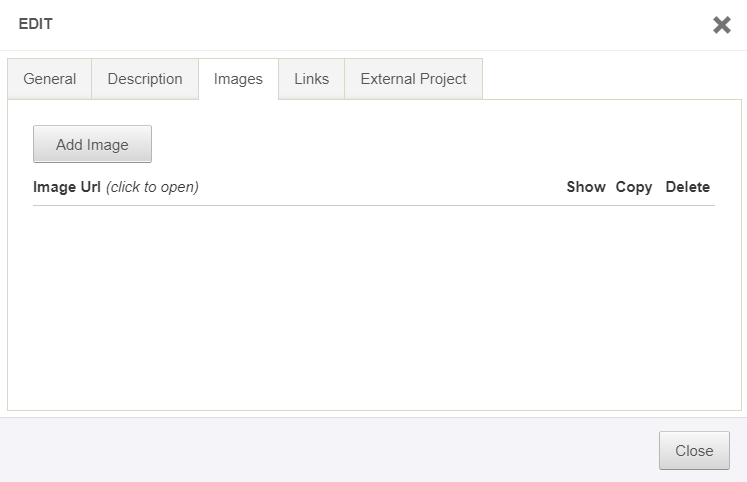
Task: Click the EDIT dialog title
Action: tap(35, 25)
